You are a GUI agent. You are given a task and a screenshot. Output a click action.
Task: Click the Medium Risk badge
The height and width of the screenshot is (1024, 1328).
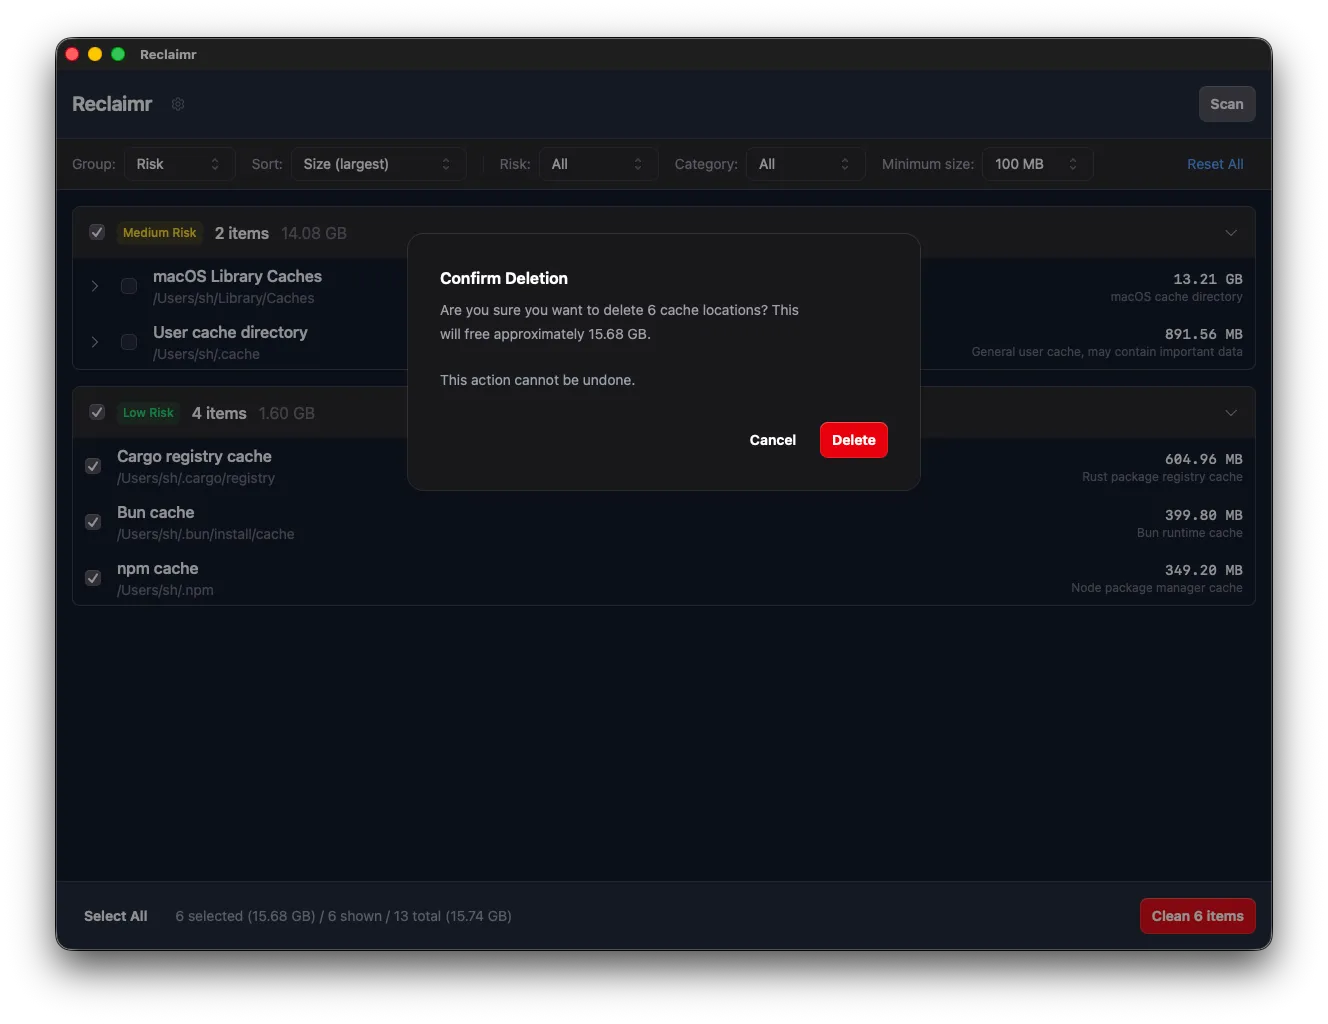159,232
